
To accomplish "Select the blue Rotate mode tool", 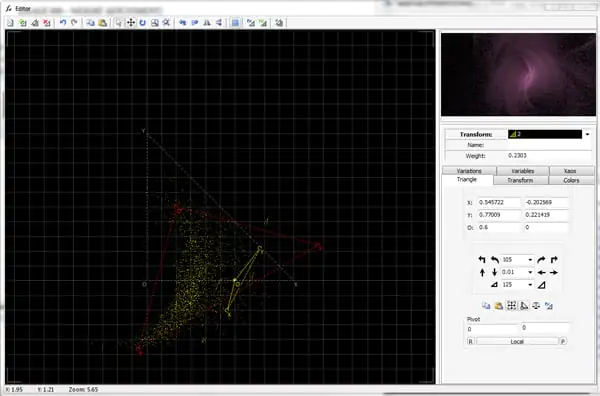I will [x=143, y=23].
